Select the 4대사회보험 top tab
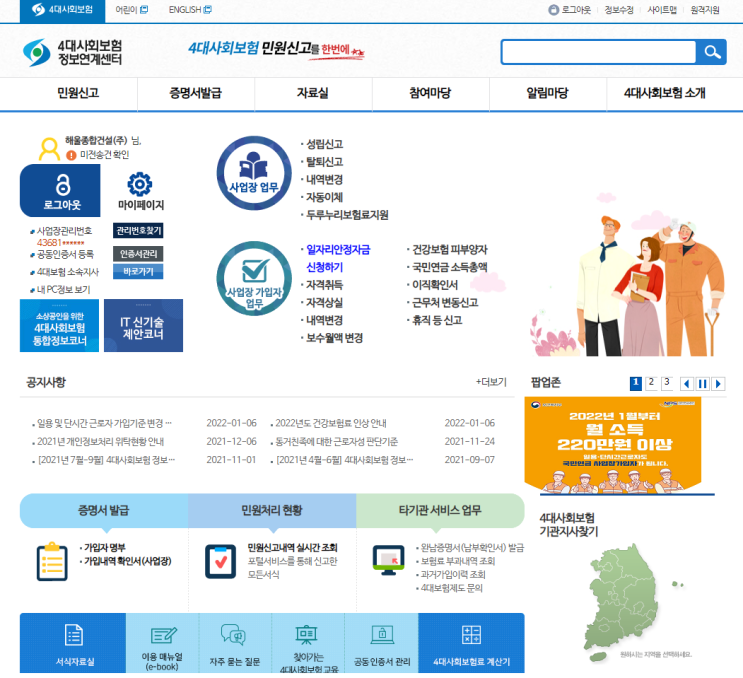The width and height of the screenshot is (743, 678). [x=62, y=10]
